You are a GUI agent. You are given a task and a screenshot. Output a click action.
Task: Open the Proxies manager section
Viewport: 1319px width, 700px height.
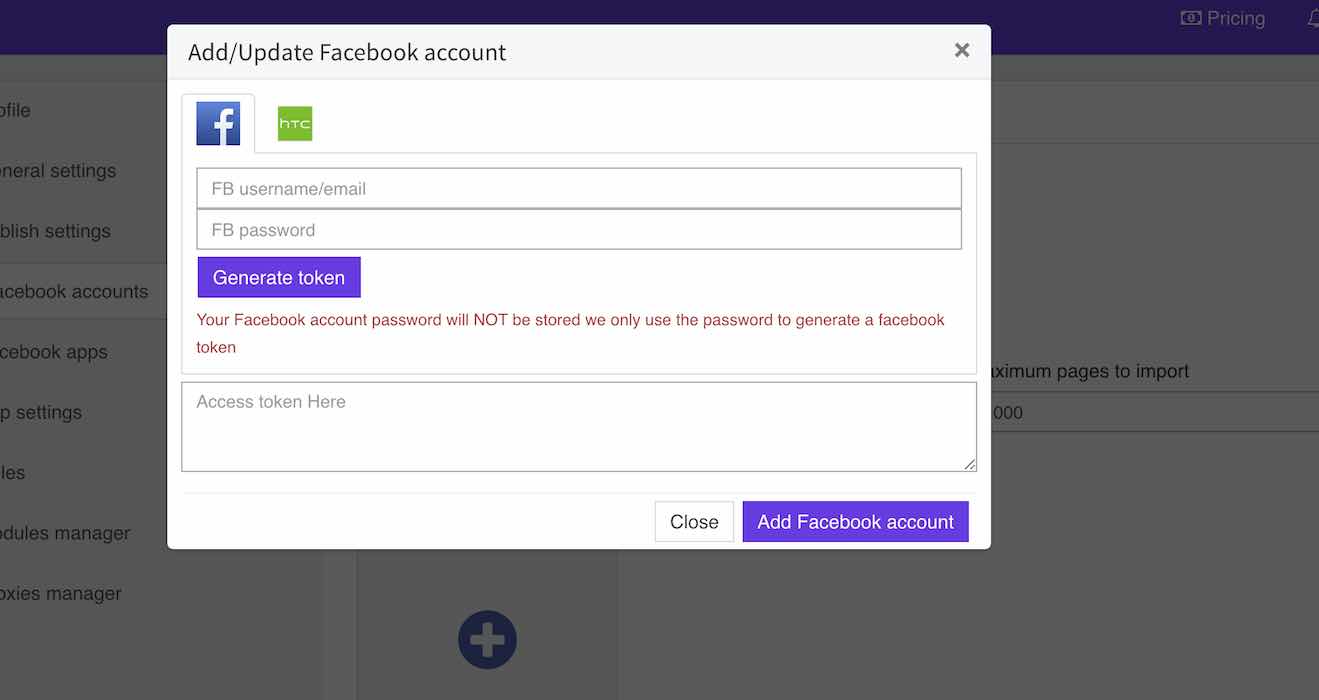[x=61, y=593]
